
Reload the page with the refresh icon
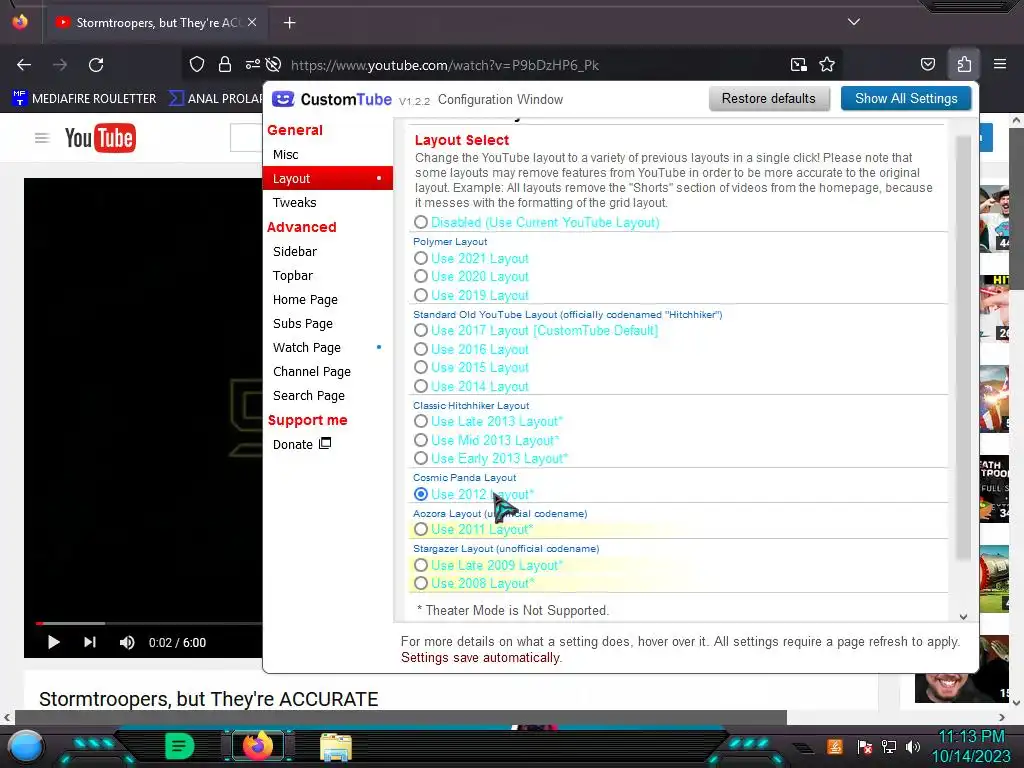pyautogui.click(x=96, y=65)
